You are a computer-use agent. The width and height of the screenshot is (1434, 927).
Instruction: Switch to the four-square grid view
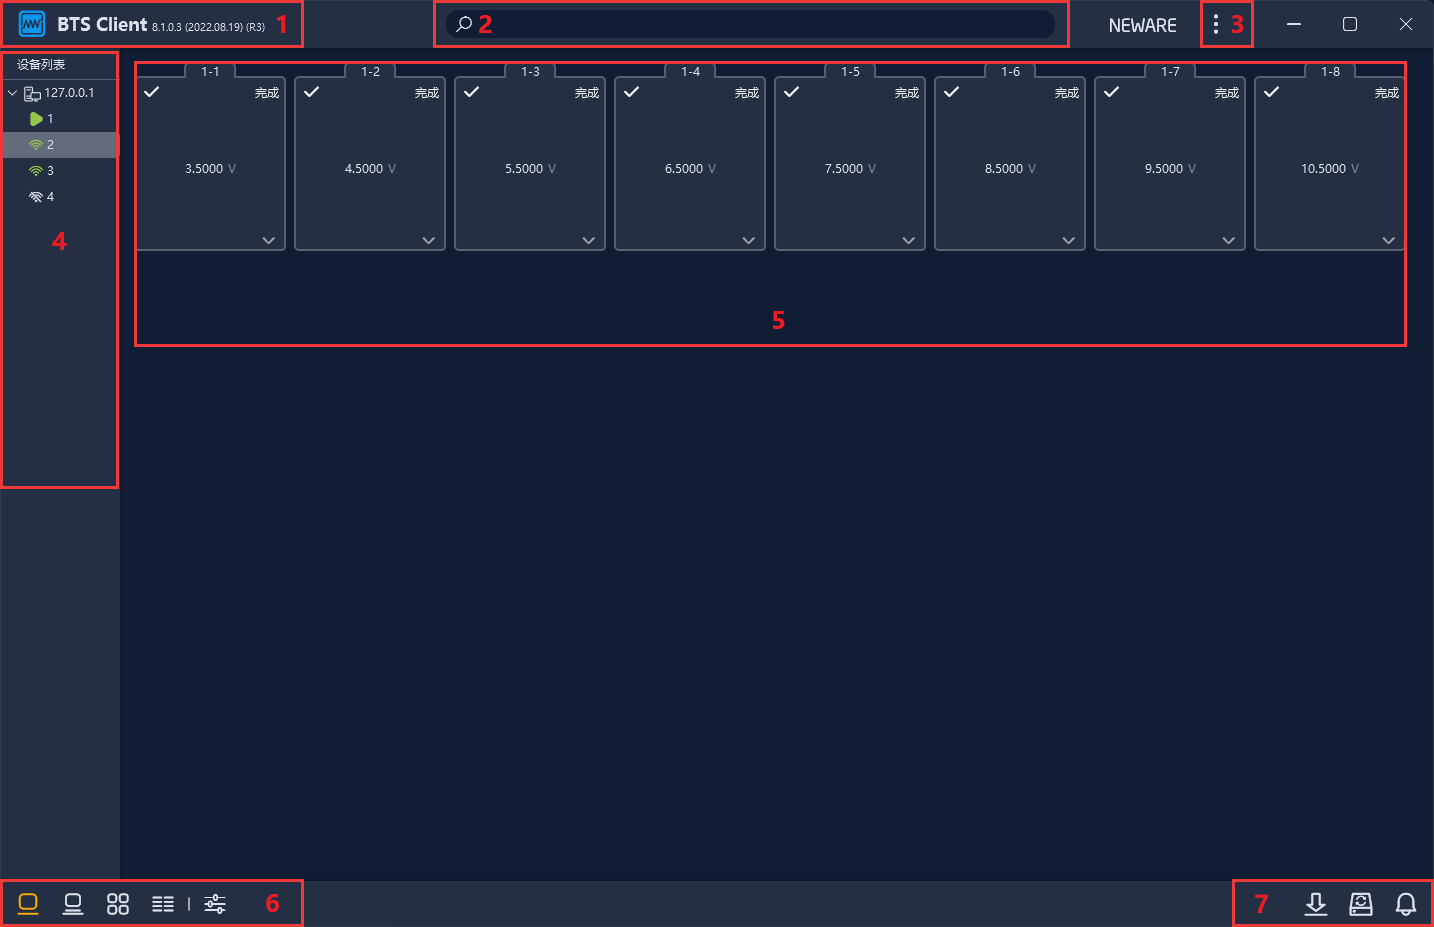(118, 904)
